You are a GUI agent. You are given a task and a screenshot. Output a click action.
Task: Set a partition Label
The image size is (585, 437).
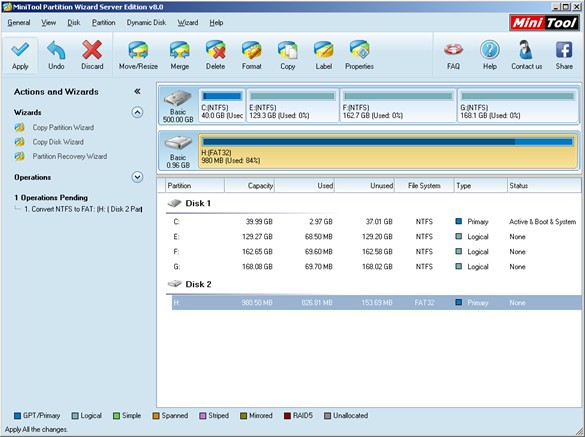323,55
